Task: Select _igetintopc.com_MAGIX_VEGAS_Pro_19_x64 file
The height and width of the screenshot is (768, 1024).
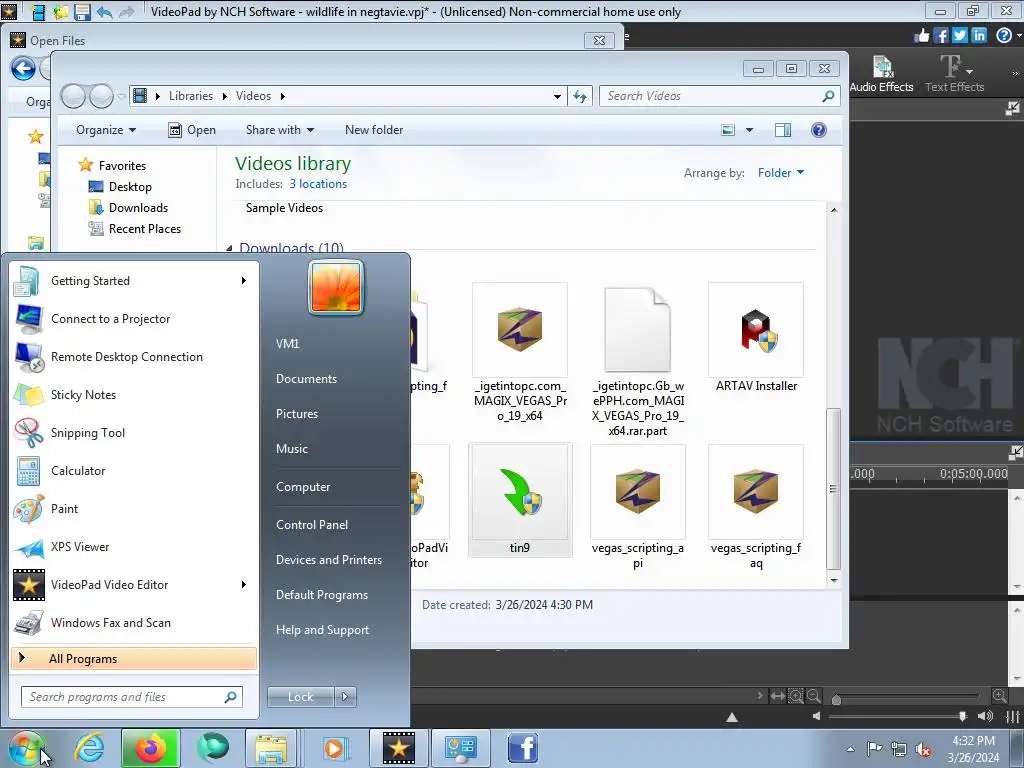Action: coord(520,353)
